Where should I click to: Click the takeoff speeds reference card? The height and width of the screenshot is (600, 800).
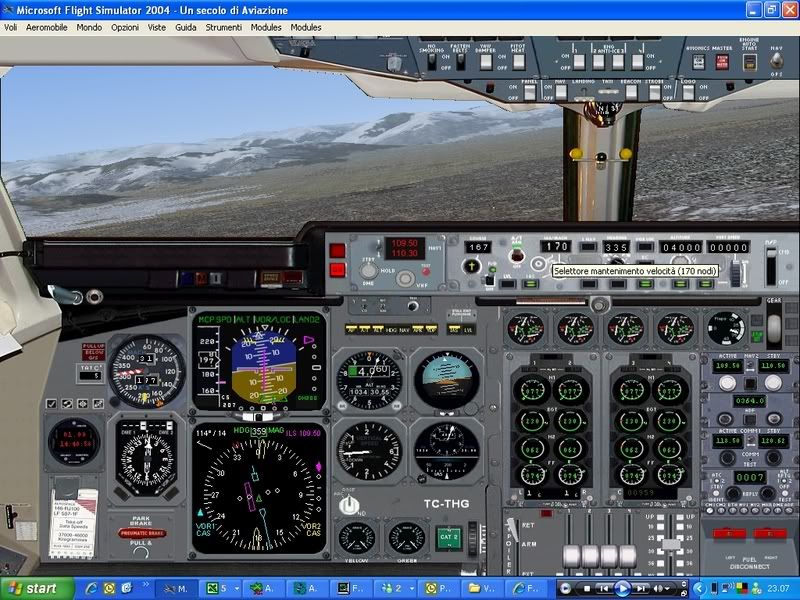coord(74,522)
